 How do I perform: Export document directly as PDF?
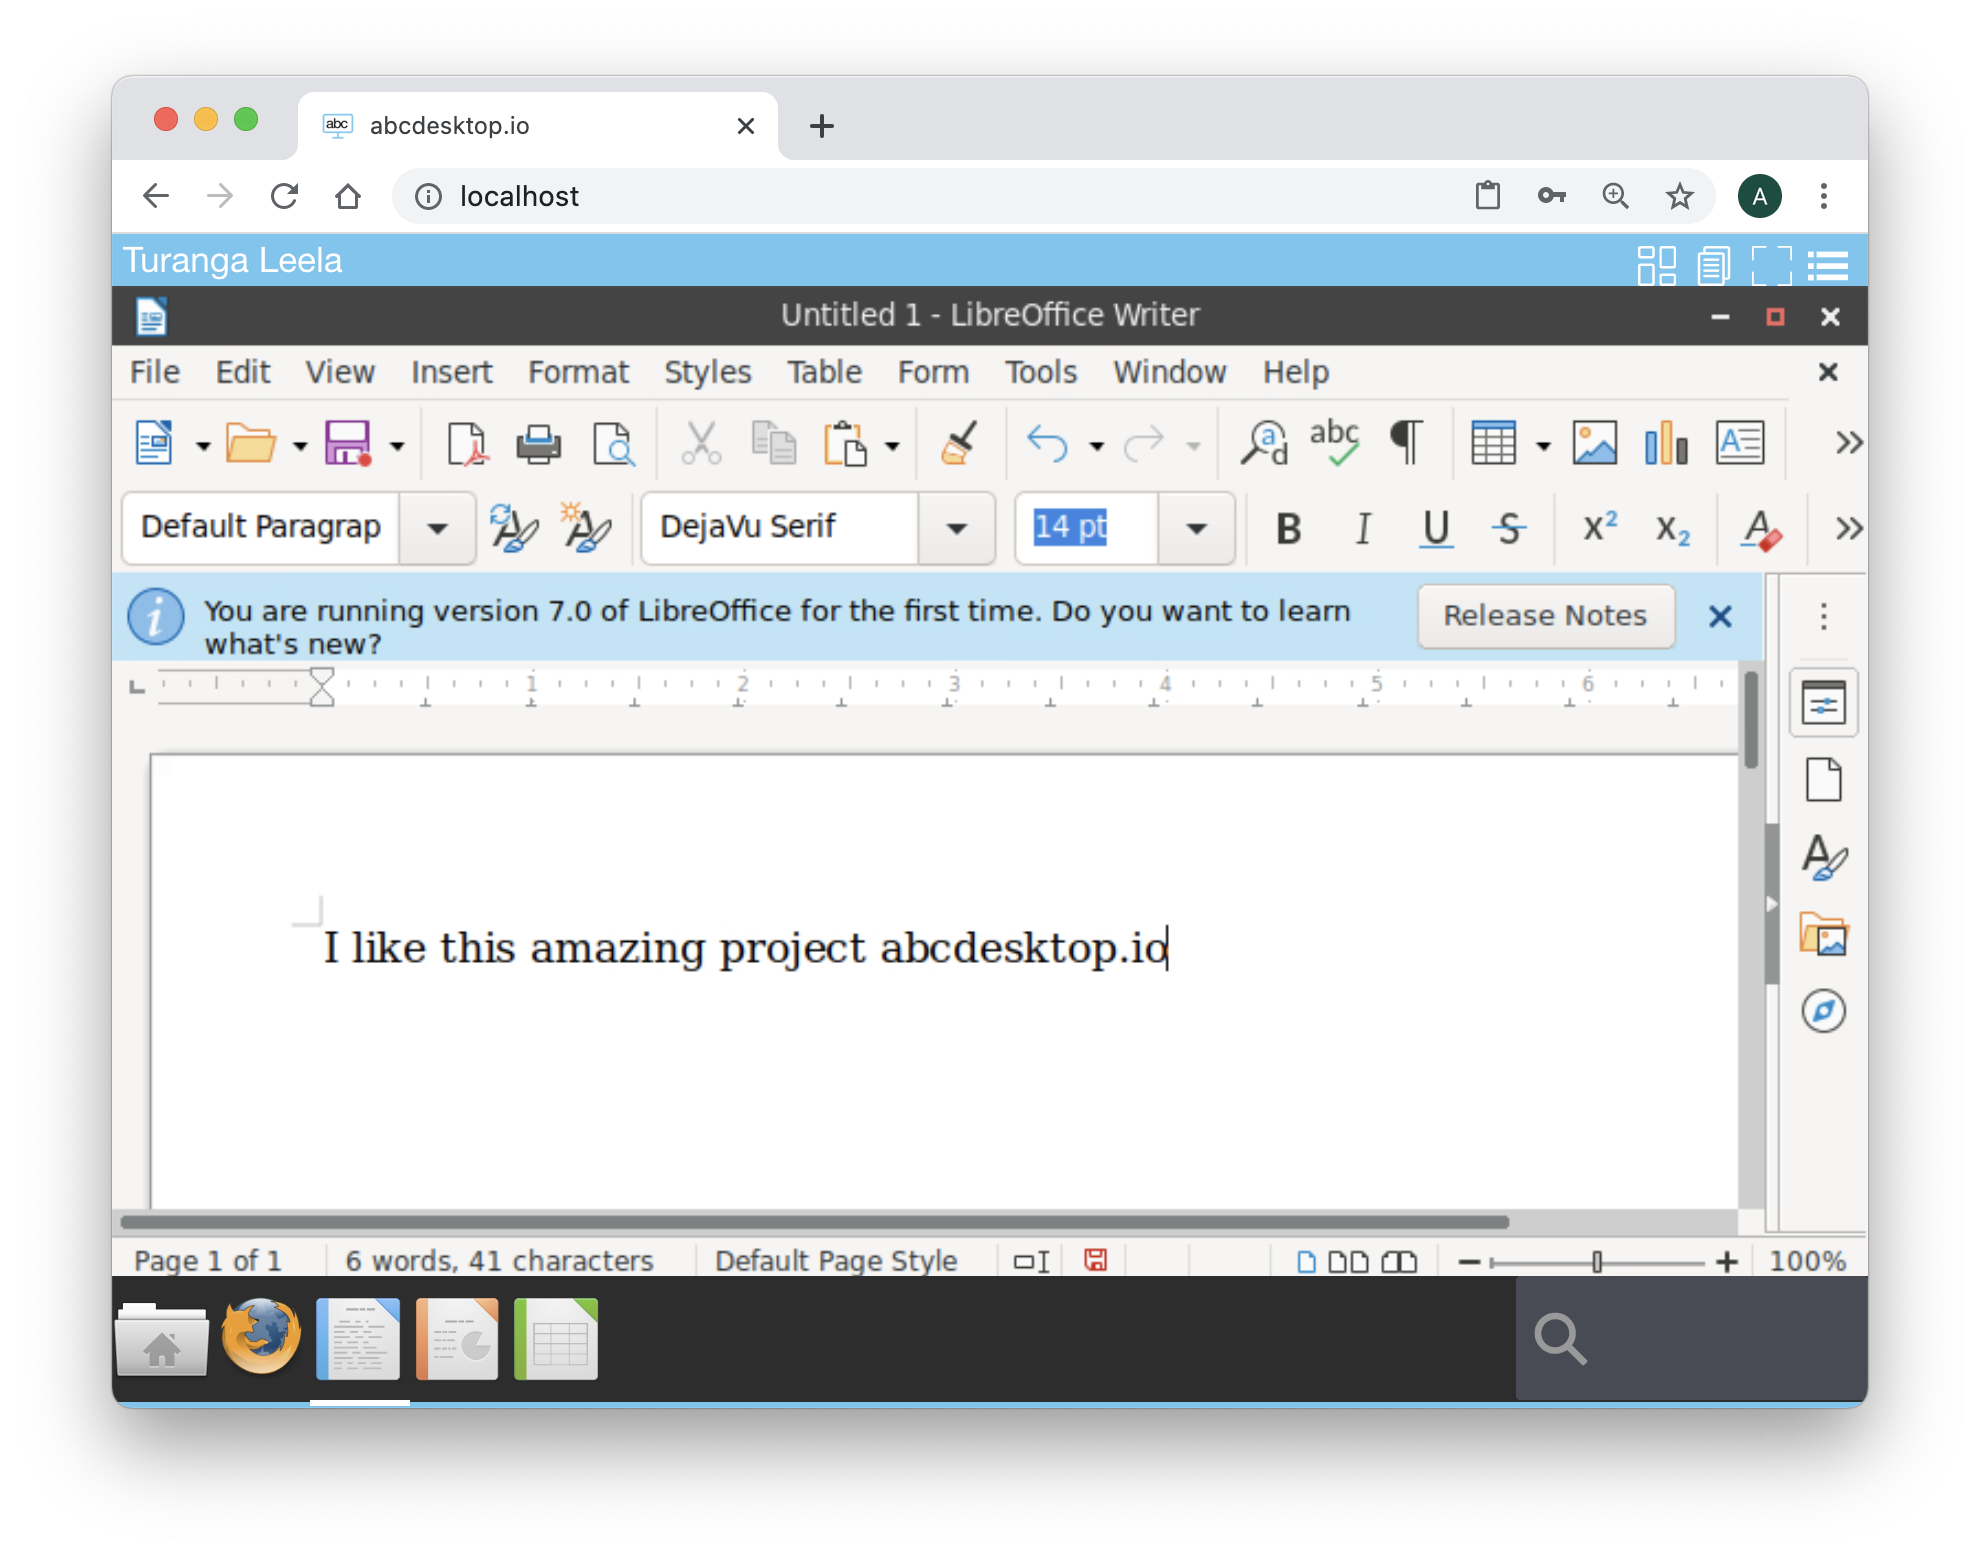pos(467,443)
